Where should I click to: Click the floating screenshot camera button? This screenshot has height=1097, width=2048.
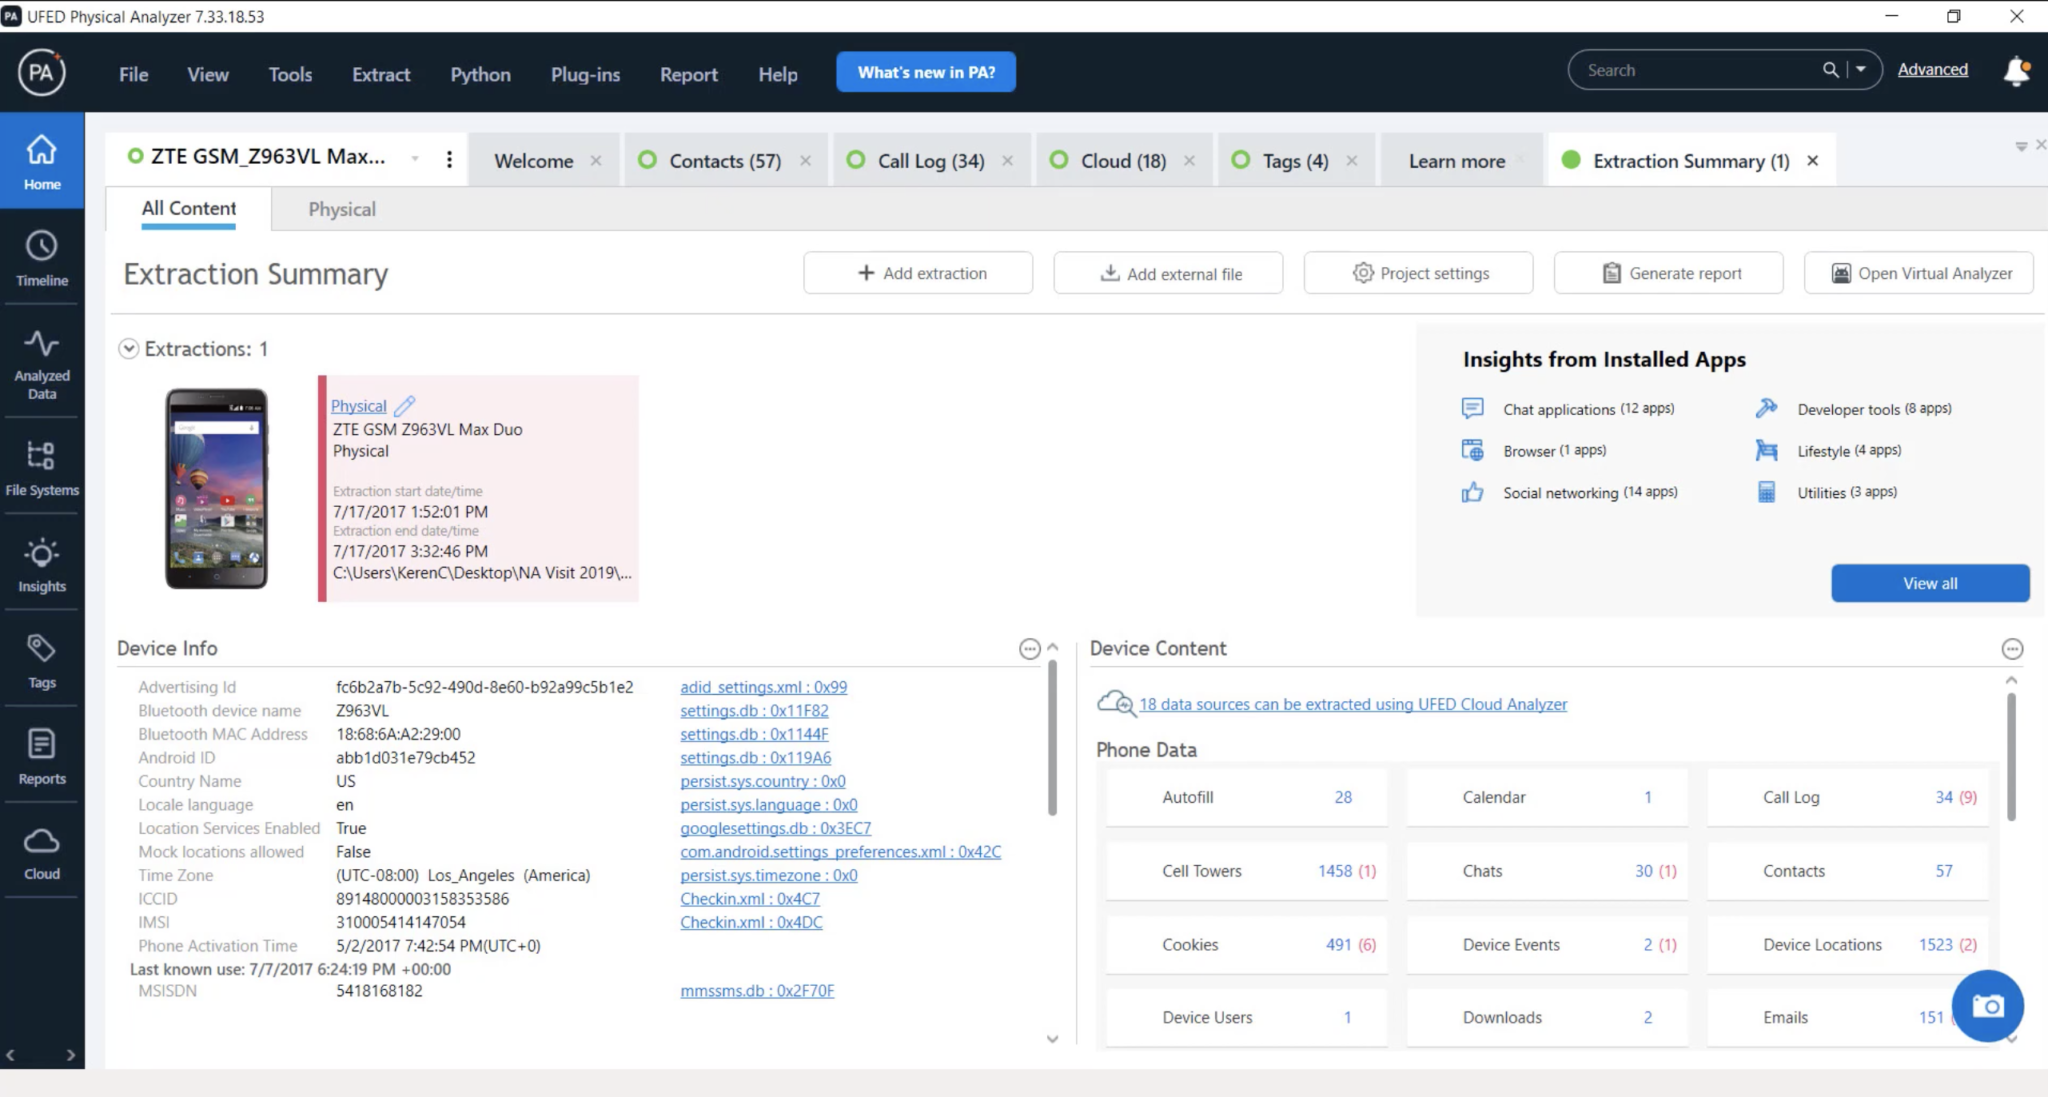click(1987, 1006)
